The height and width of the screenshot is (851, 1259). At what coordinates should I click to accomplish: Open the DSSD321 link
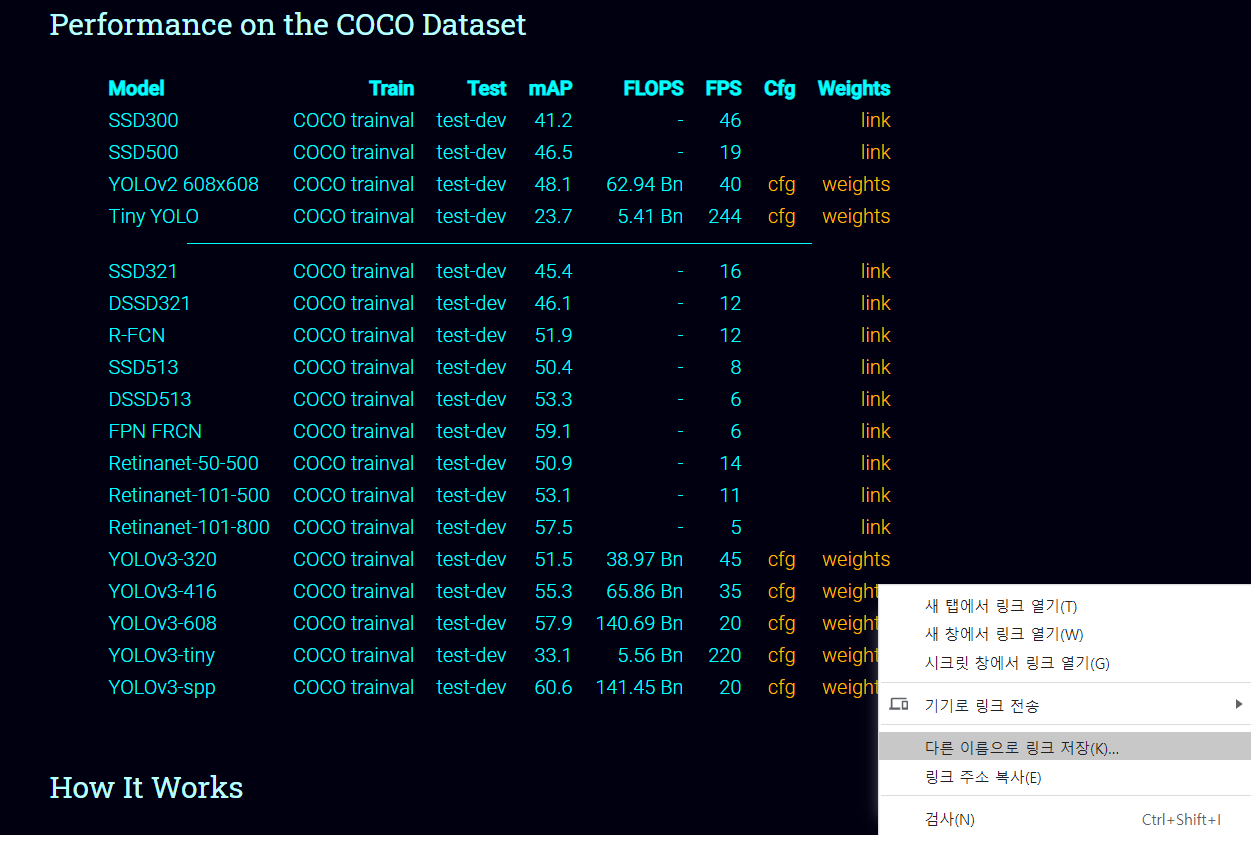click(875, 303)
